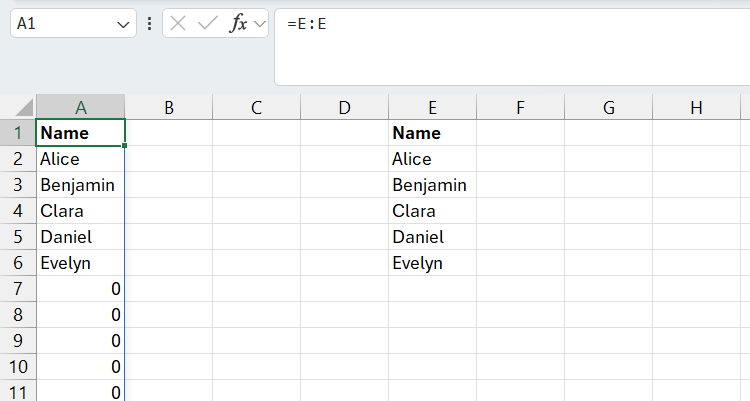The width and height of the screenshot is (750, 401).
Task: Select column C header
Action: (x=256, y=107)
